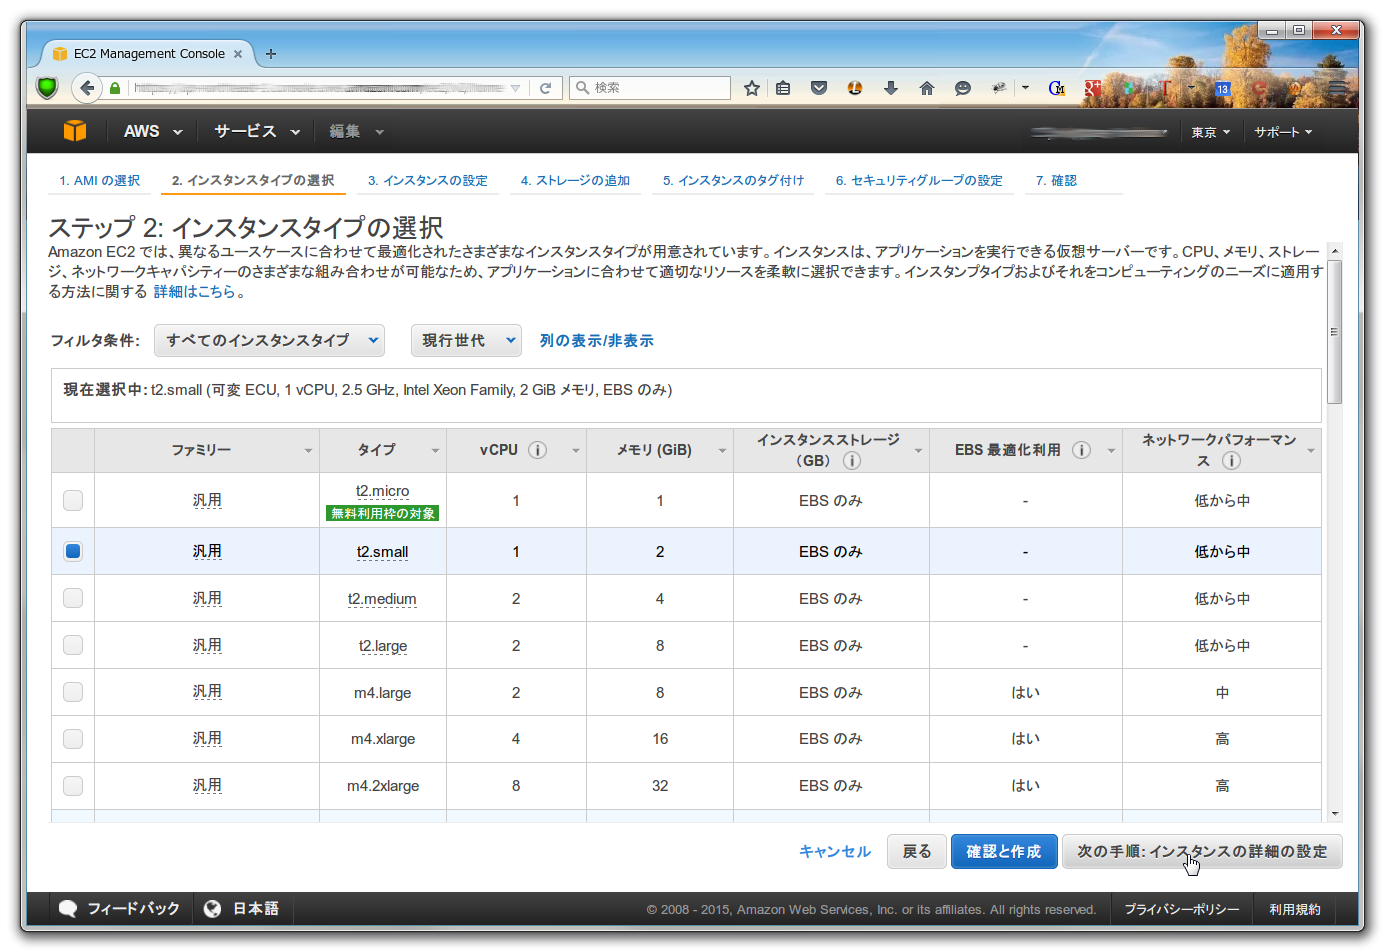
Task: Open a new browser tab
Action: (271, 54)
